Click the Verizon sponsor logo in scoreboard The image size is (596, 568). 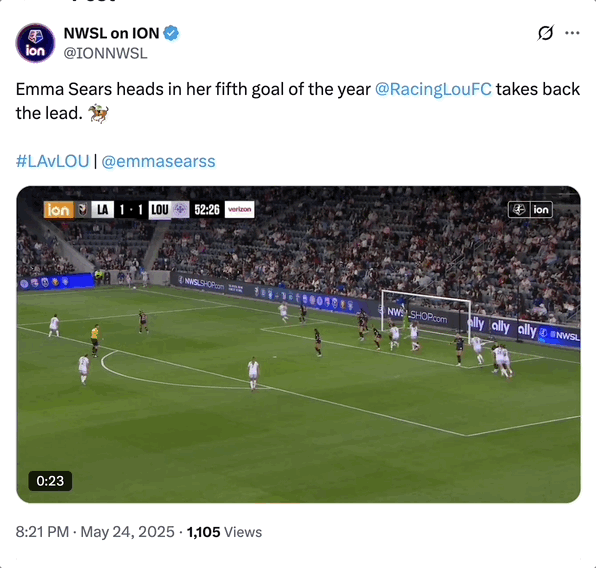click(x=239, y=209)
